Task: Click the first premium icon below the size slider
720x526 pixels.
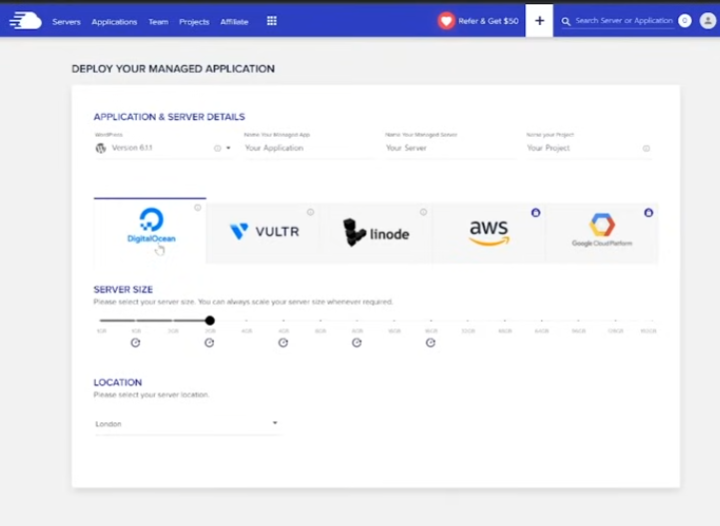Action: (x=135, y=342)
